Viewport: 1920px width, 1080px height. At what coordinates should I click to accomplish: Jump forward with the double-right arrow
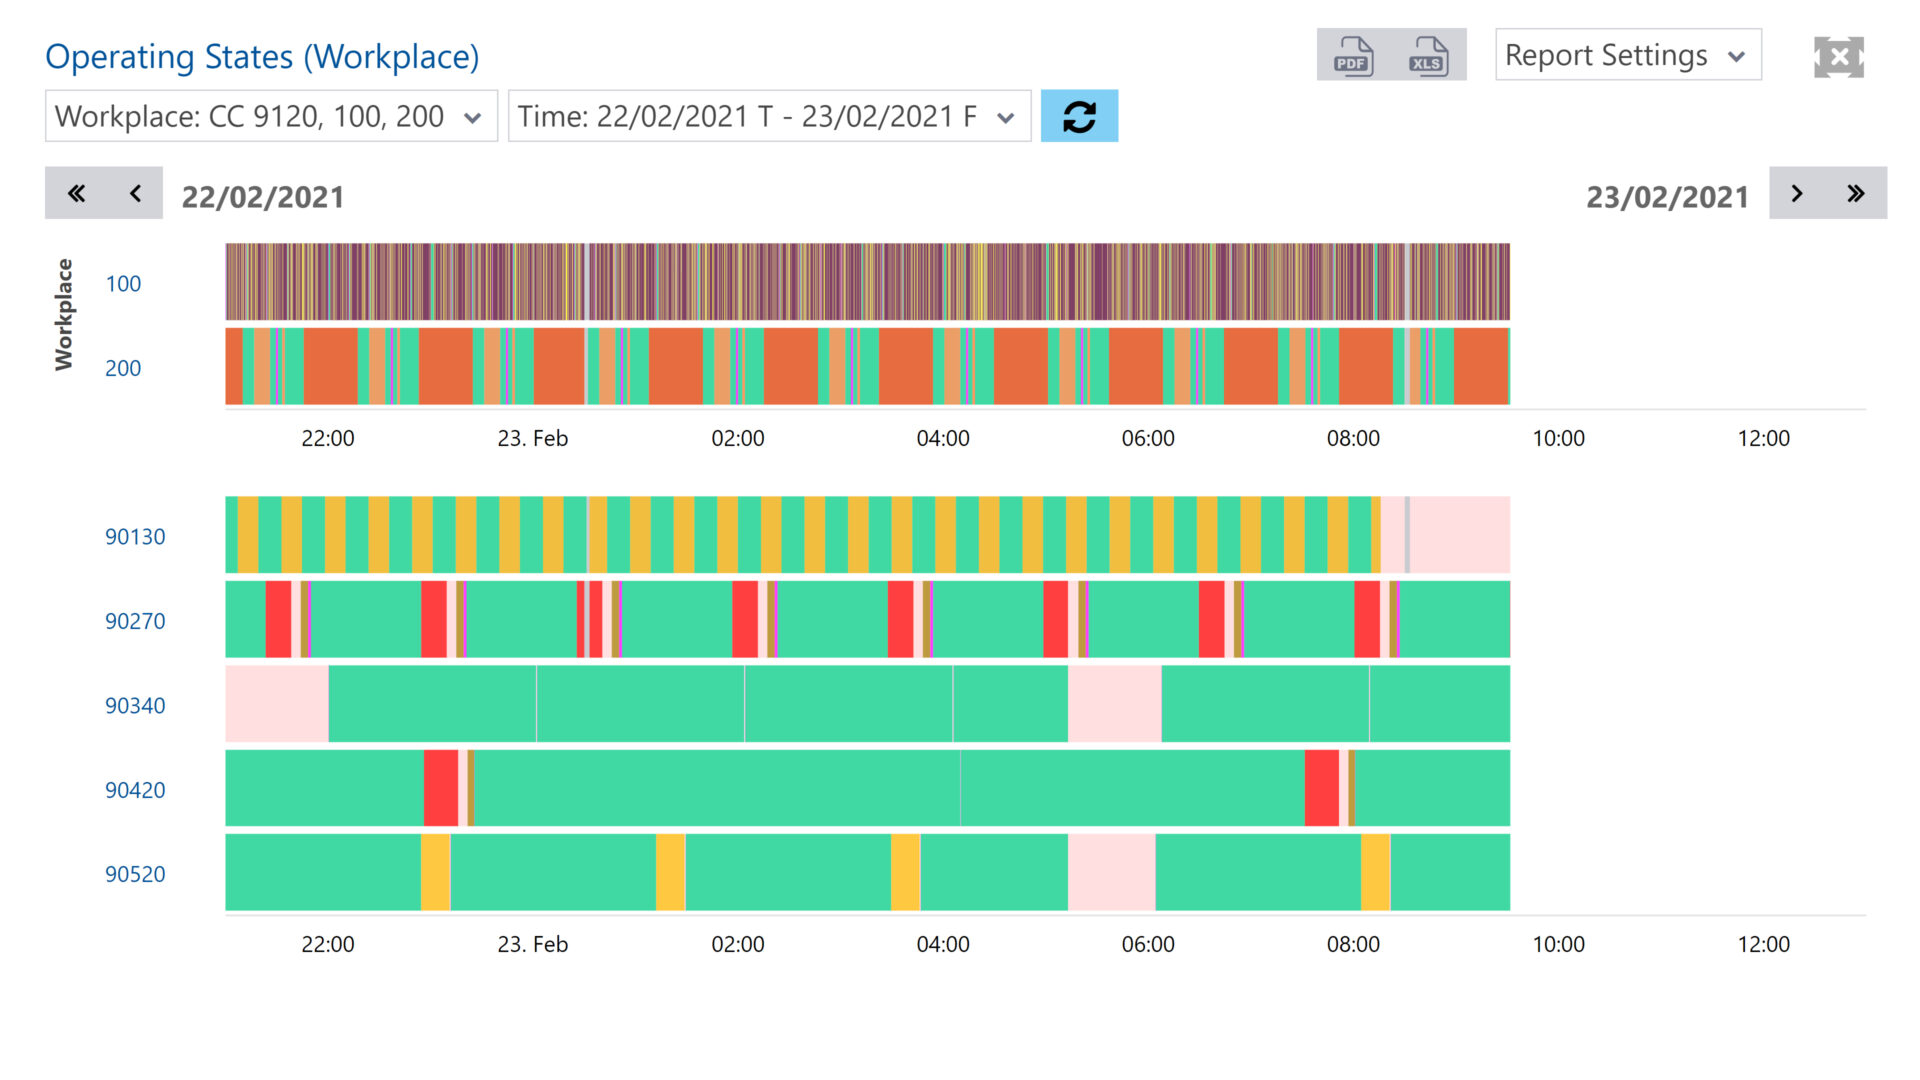click(1856, 193)
